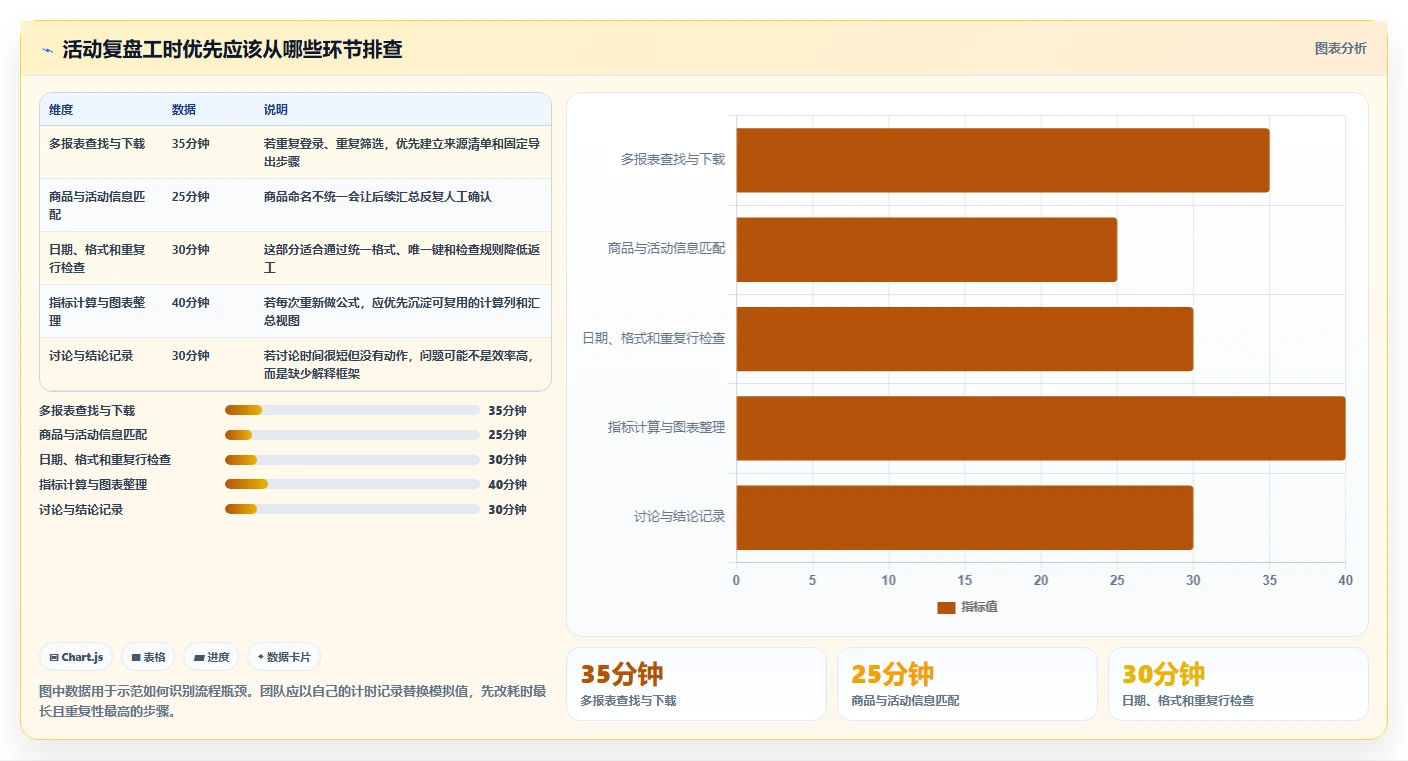Click the Chart.js chip
The width and height of the screenshot is (1408, 761).
[x=77, y=657]
